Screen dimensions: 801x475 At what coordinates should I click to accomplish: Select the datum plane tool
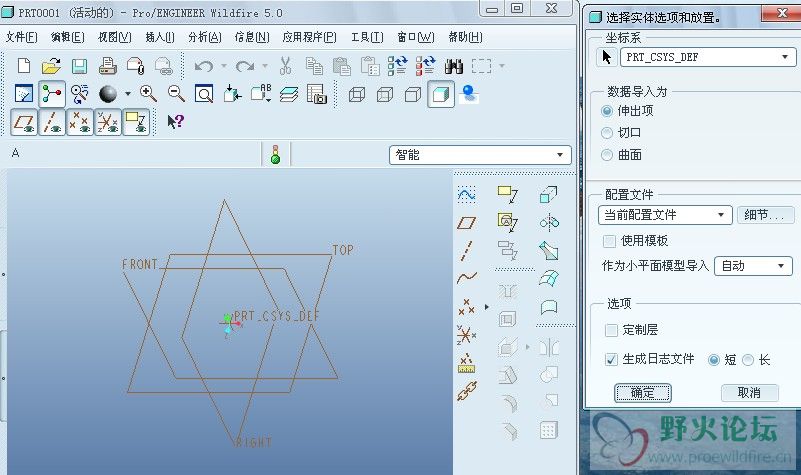(x=466, y=223)
